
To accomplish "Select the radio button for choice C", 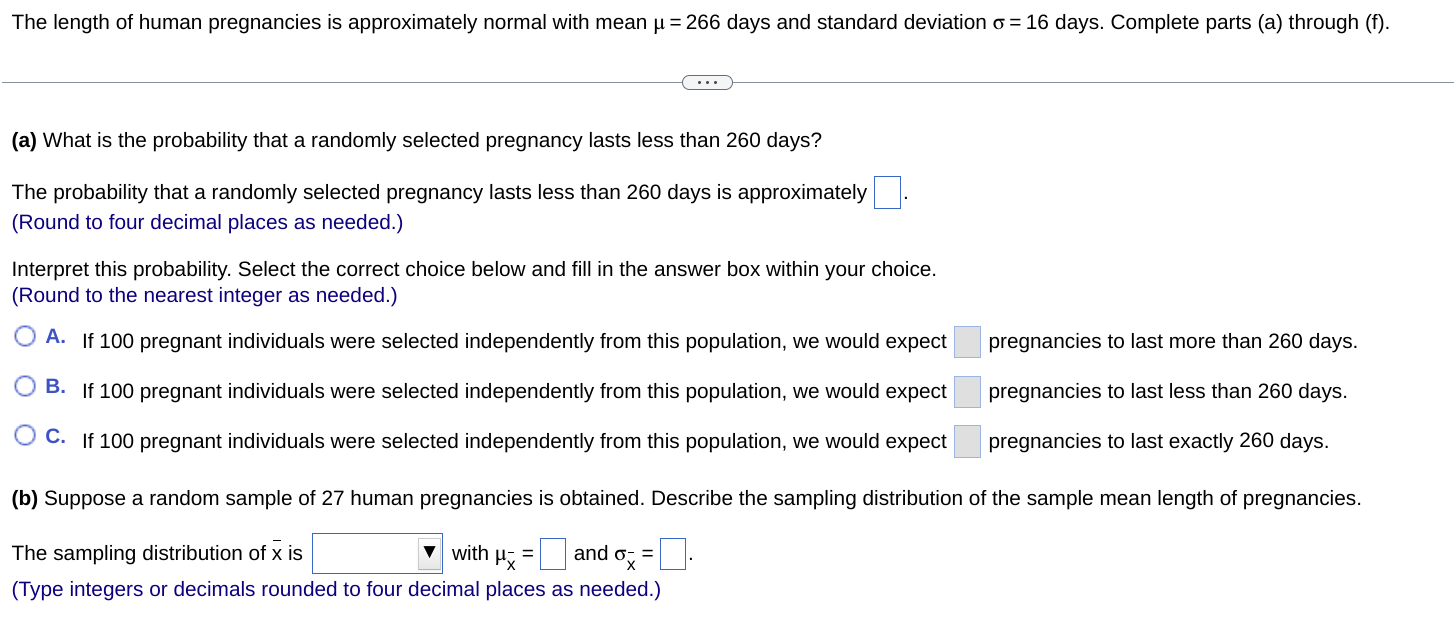I will (25, 435).
